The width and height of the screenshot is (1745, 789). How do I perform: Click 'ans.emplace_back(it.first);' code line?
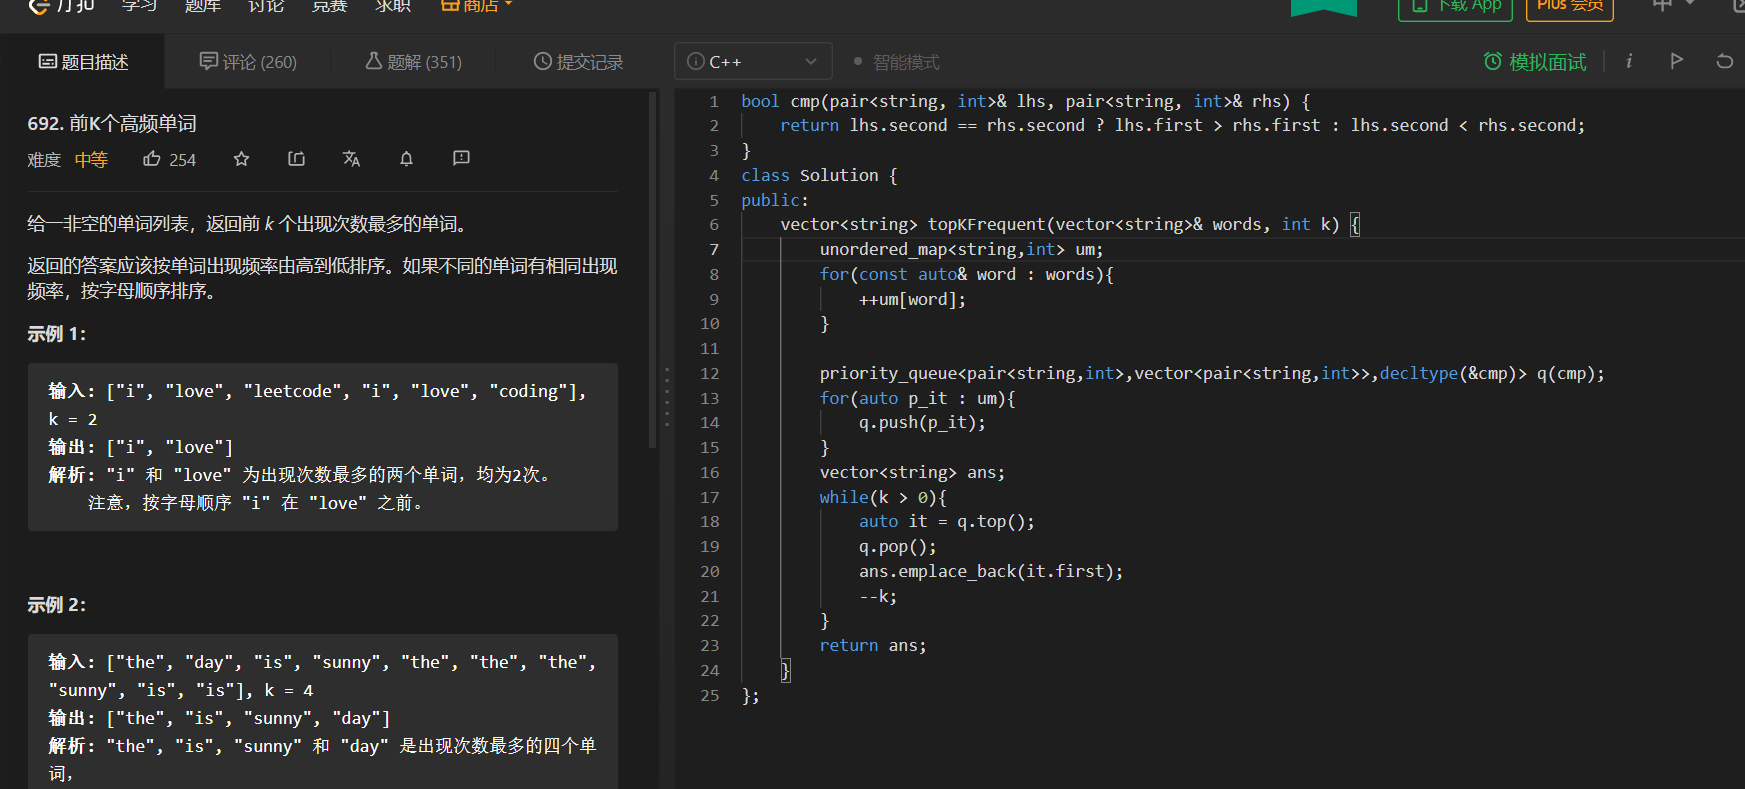click(991, 571)
